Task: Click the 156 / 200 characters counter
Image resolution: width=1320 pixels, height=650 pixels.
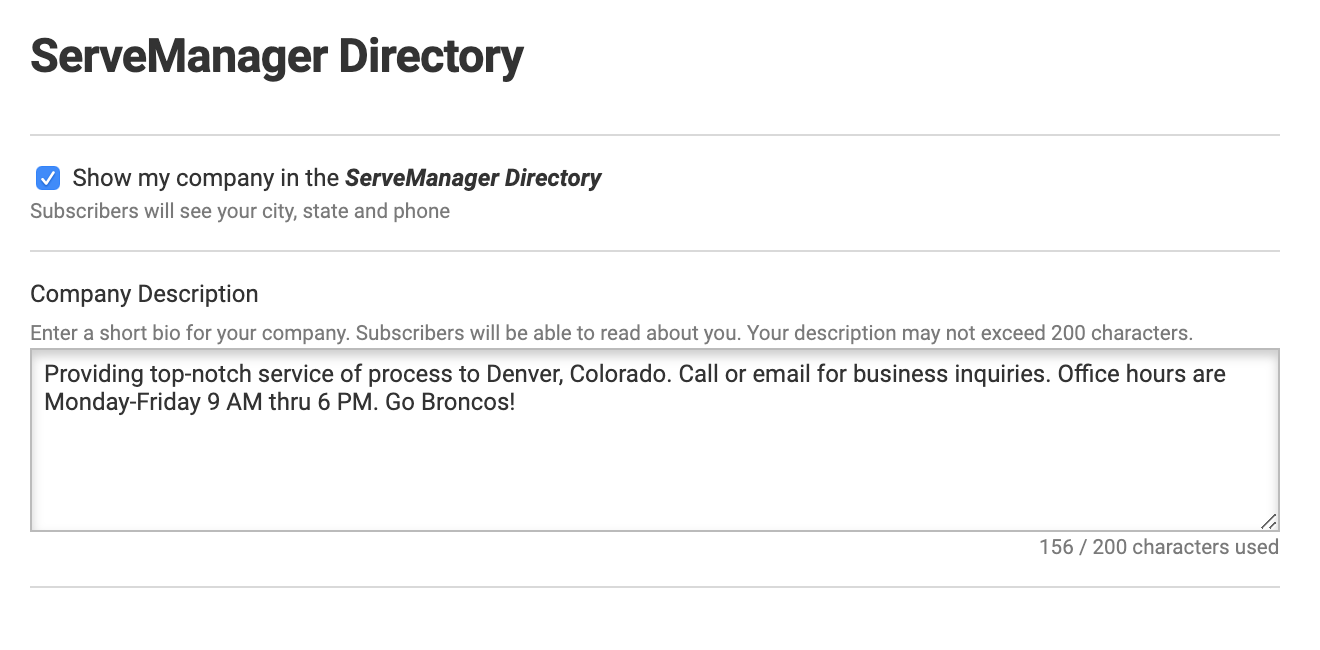Action: (1160, 547)
